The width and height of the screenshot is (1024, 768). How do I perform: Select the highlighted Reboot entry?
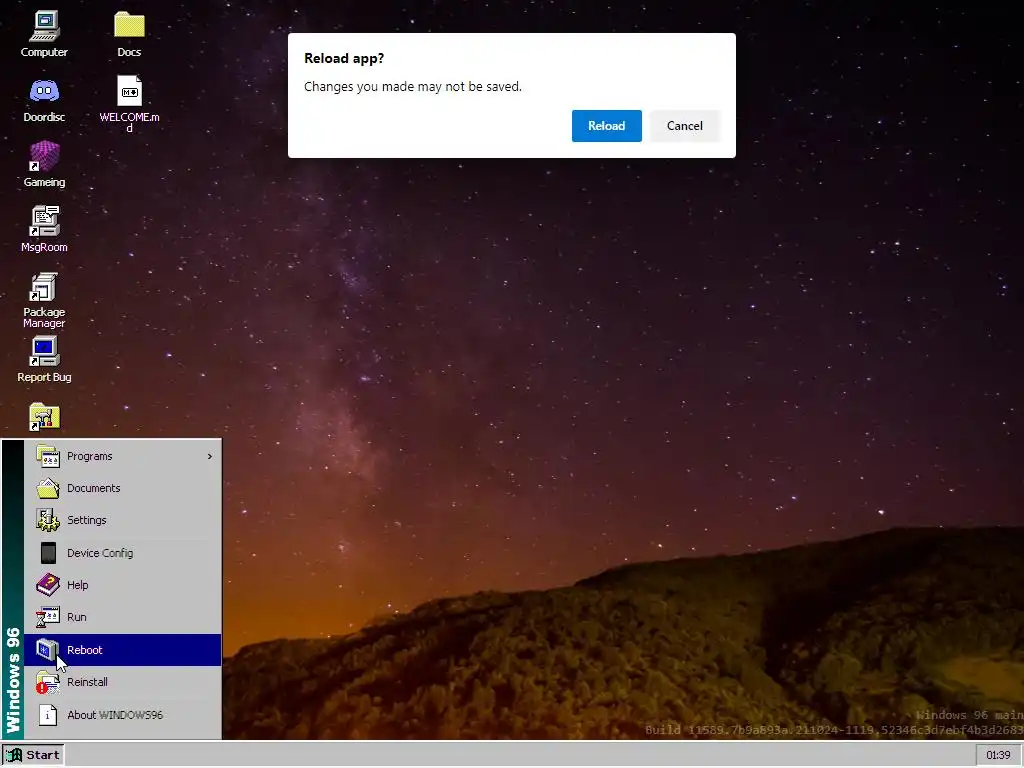point(123,650)
